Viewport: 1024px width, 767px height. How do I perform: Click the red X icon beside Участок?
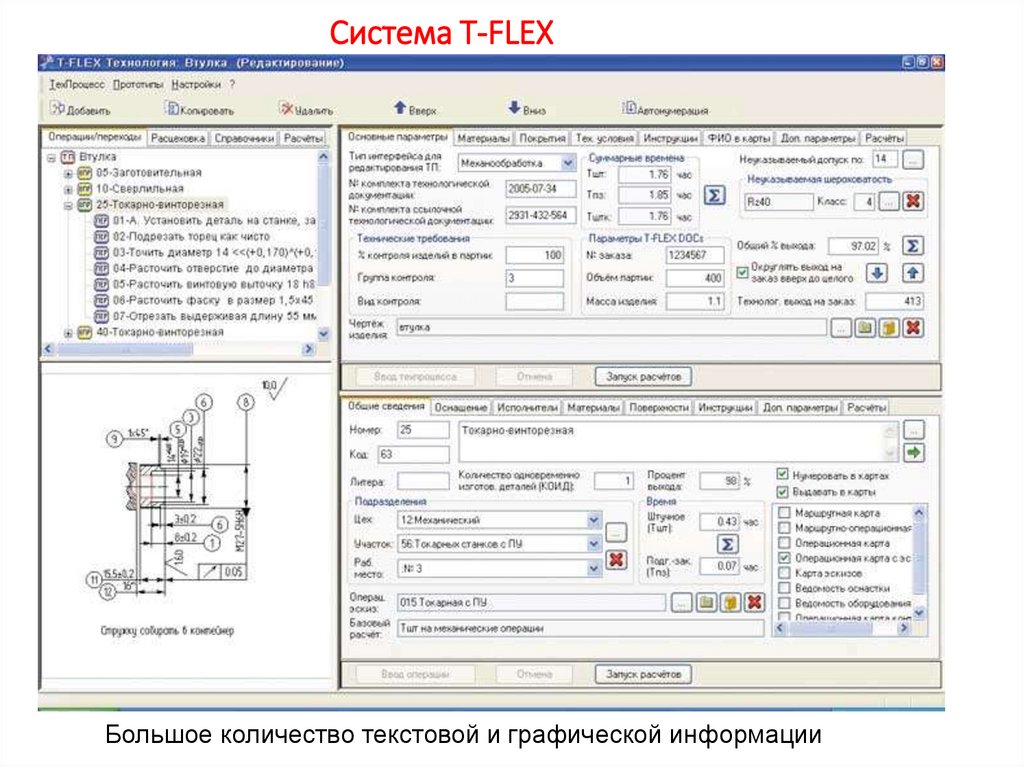click(615, 560)
